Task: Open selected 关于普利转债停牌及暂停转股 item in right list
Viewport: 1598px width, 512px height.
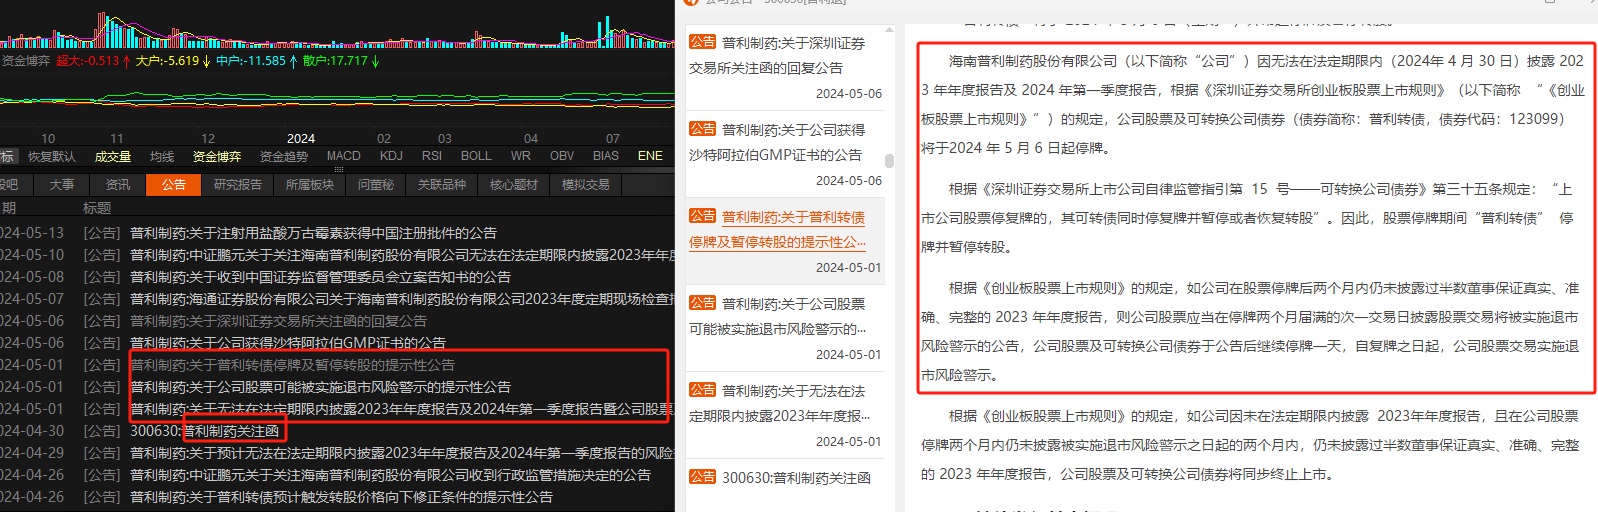Action: tap(785, 241)
